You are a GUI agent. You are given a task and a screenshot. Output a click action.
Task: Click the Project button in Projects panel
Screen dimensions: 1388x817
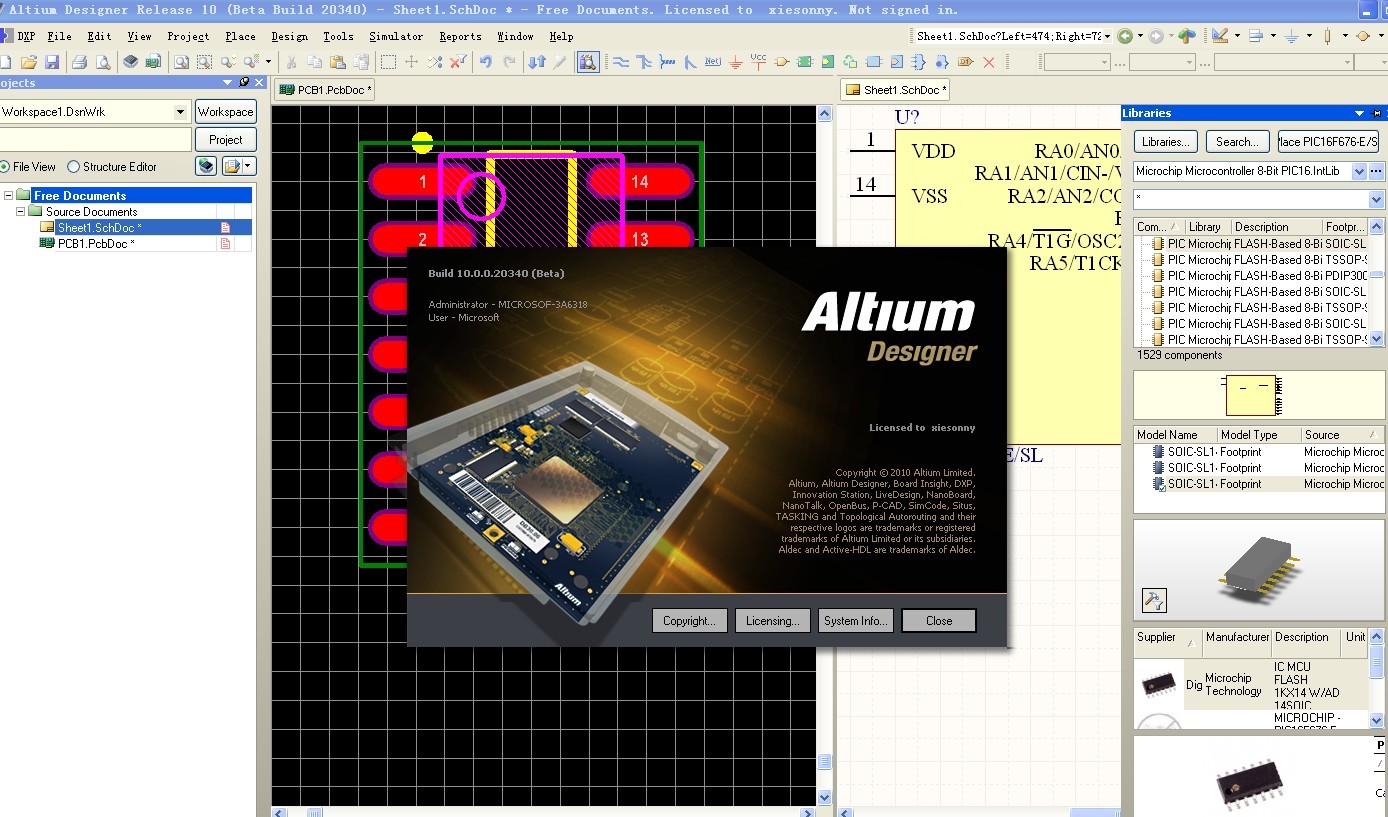[225, 140]
